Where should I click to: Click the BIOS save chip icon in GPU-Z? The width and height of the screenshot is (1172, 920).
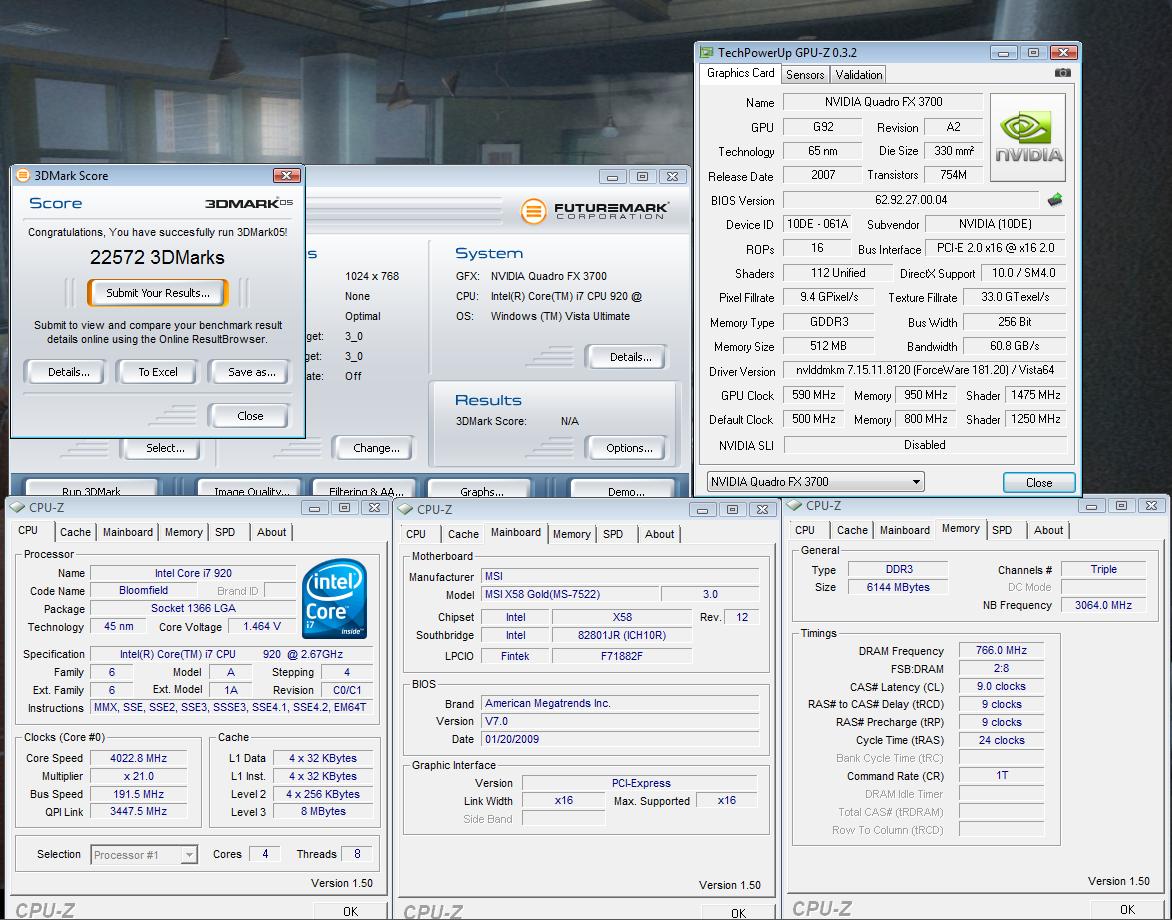coord(1055,200)
